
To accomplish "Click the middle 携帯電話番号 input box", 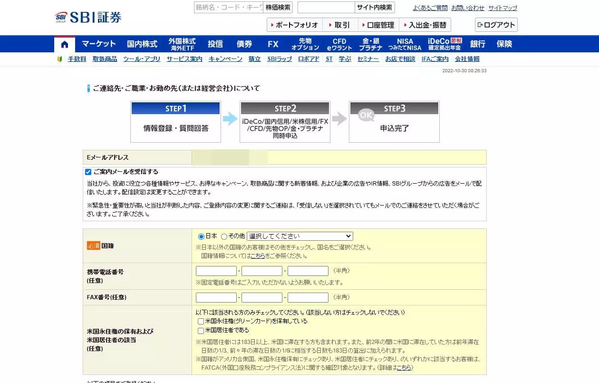I will (x=262, y=271).
